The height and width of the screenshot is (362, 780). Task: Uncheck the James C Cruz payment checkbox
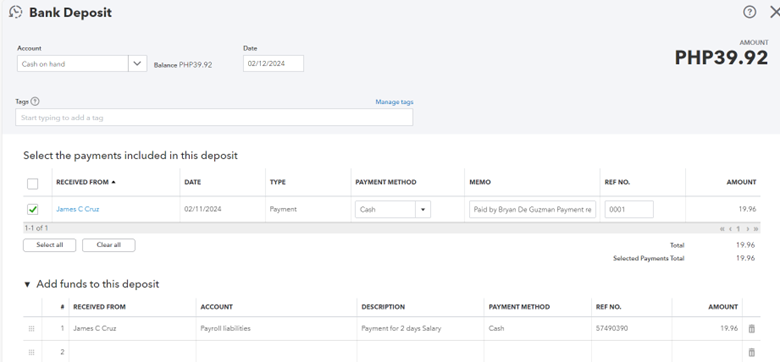click(x=32, y=209)
